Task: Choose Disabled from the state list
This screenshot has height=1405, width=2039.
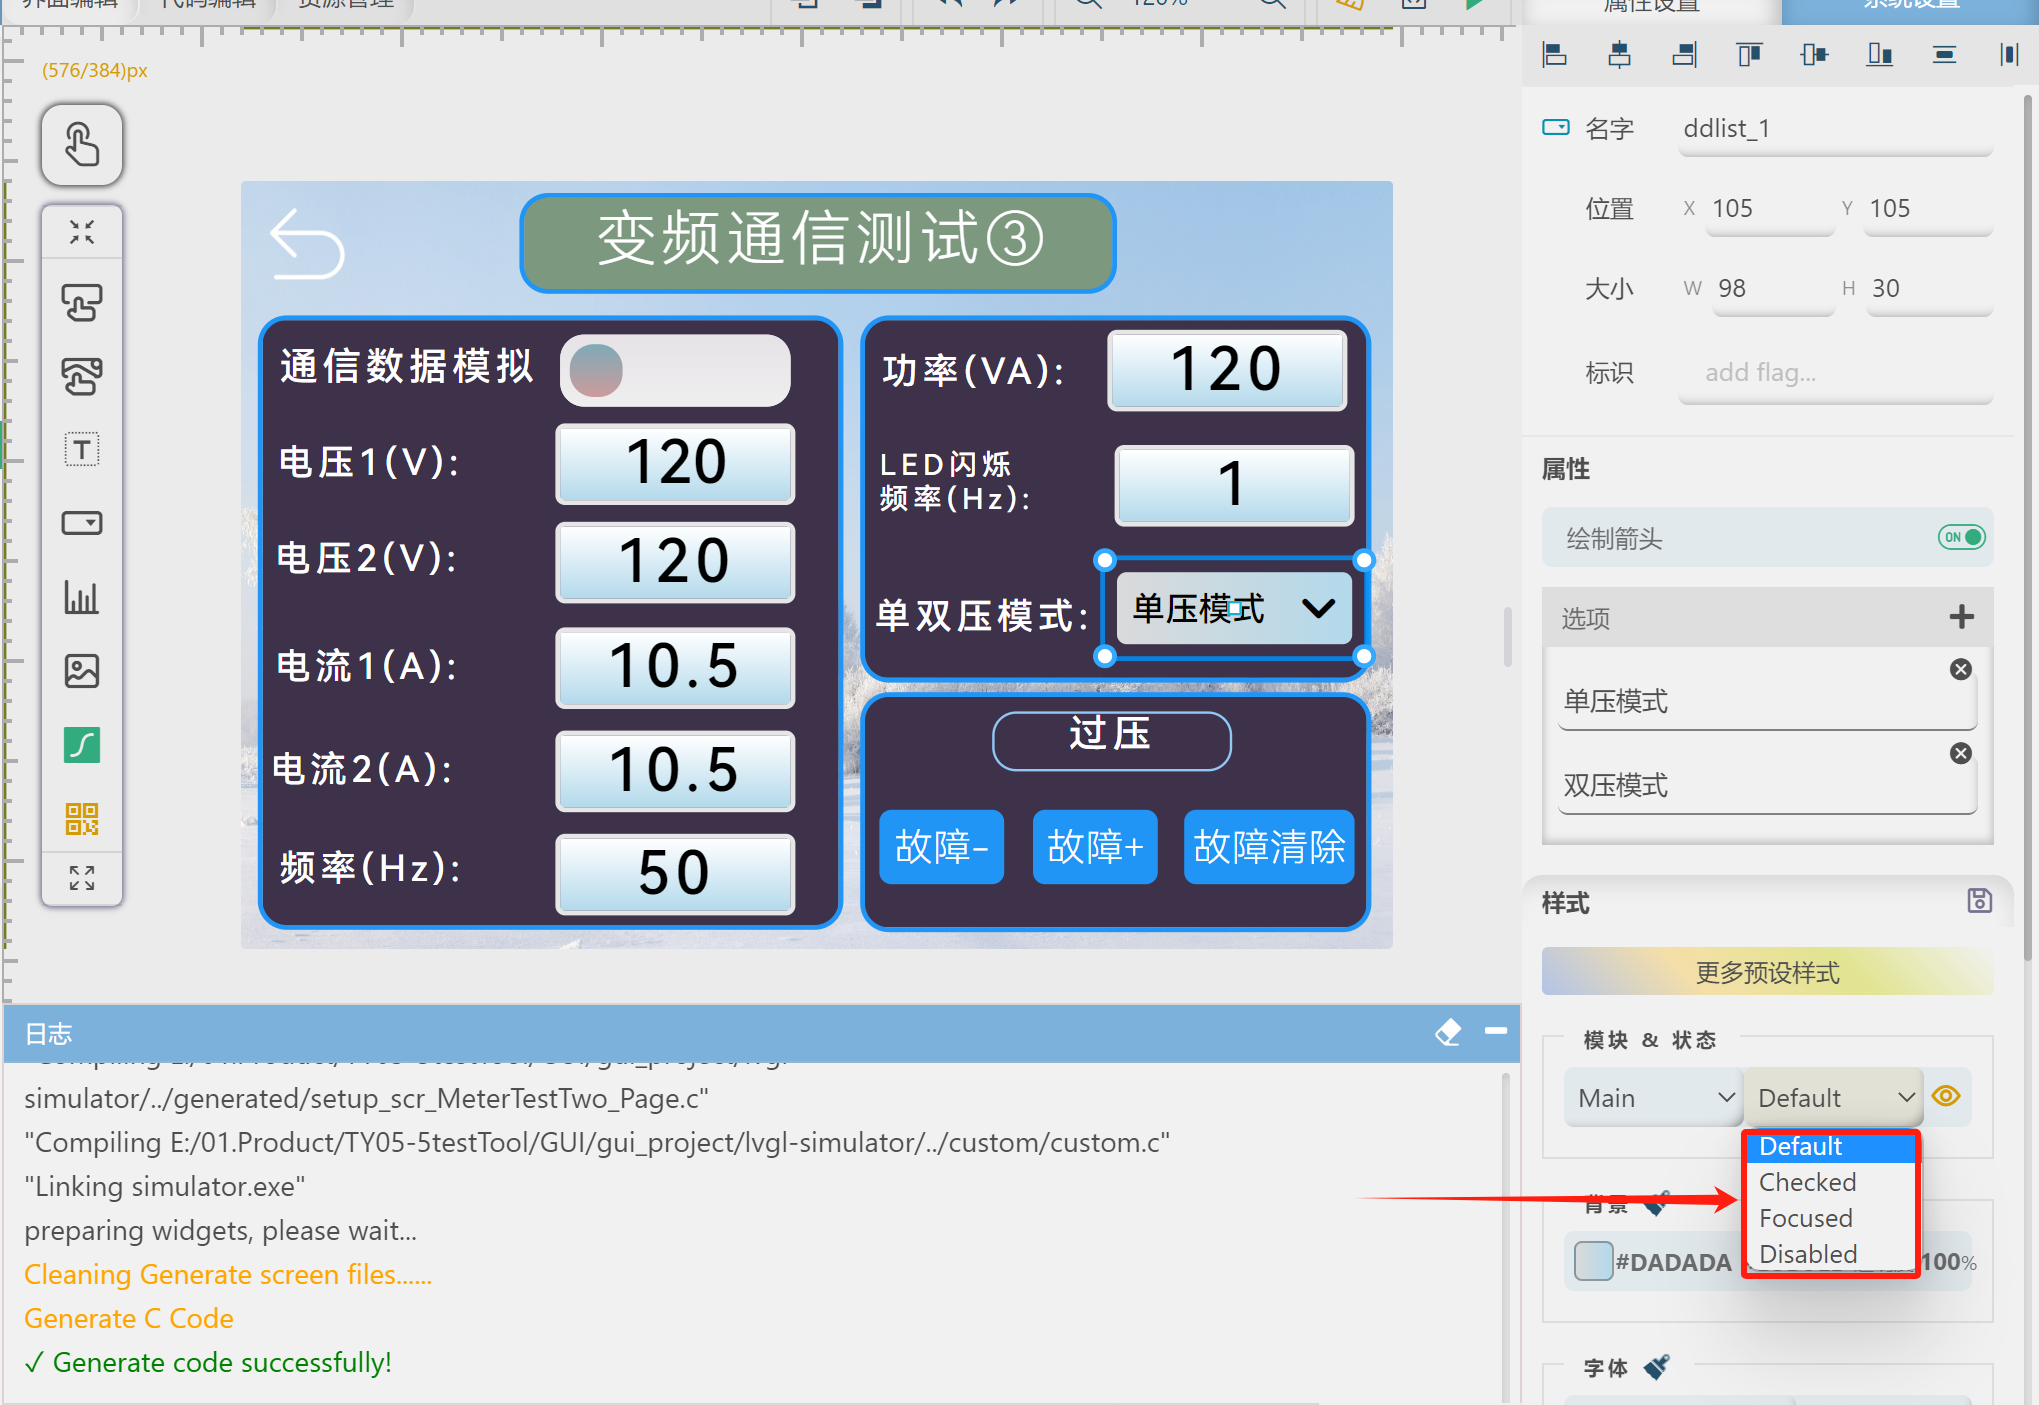Action: tap(1807, 1254)
